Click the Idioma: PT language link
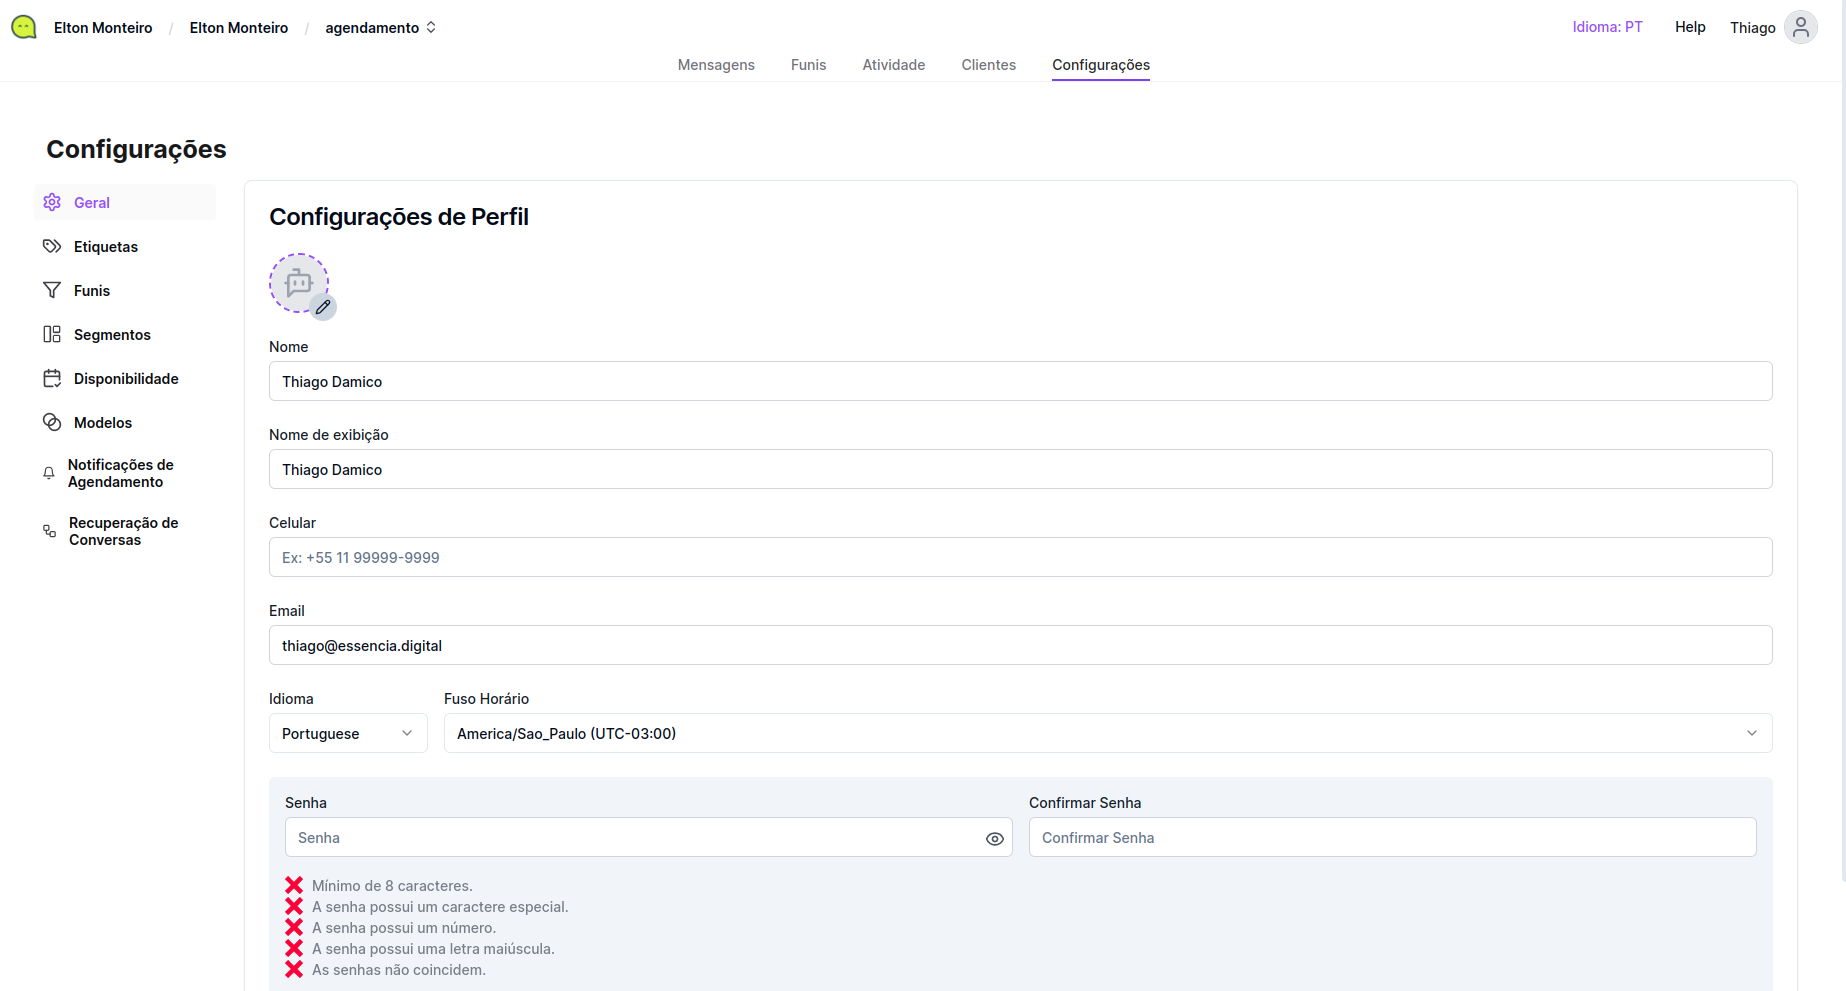The image size is (1846, 991). click(1607, 27)
